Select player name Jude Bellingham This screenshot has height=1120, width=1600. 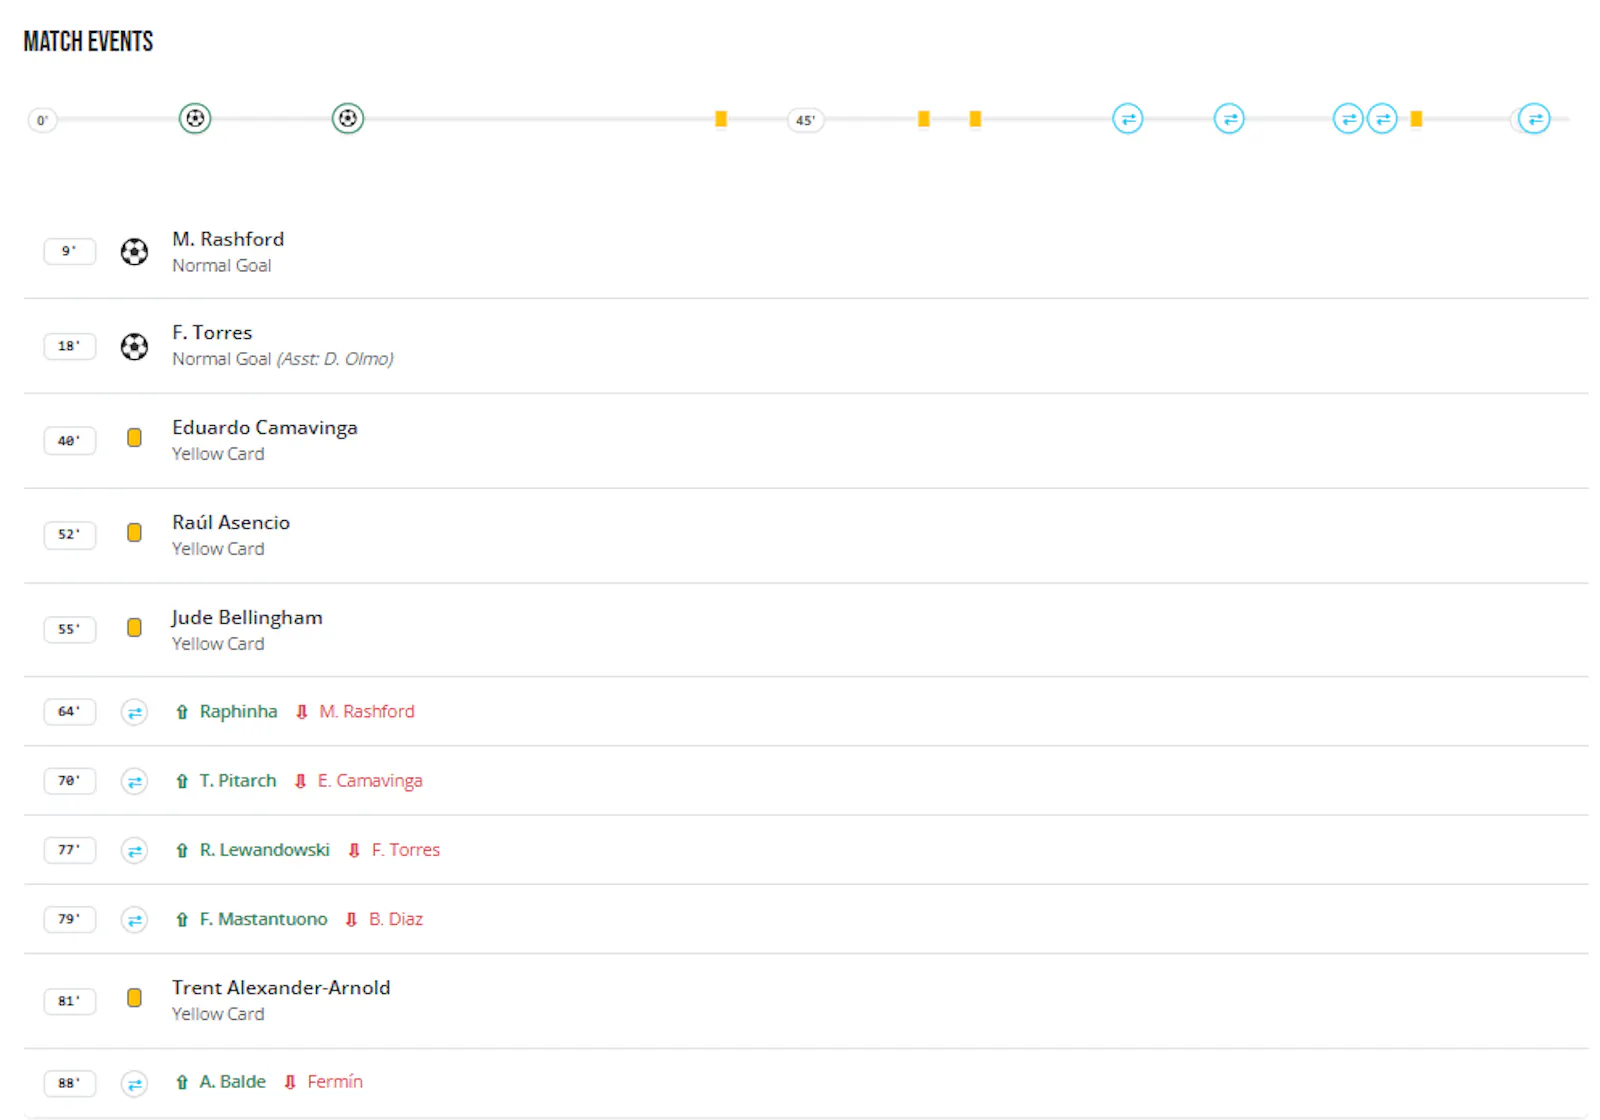247,617
